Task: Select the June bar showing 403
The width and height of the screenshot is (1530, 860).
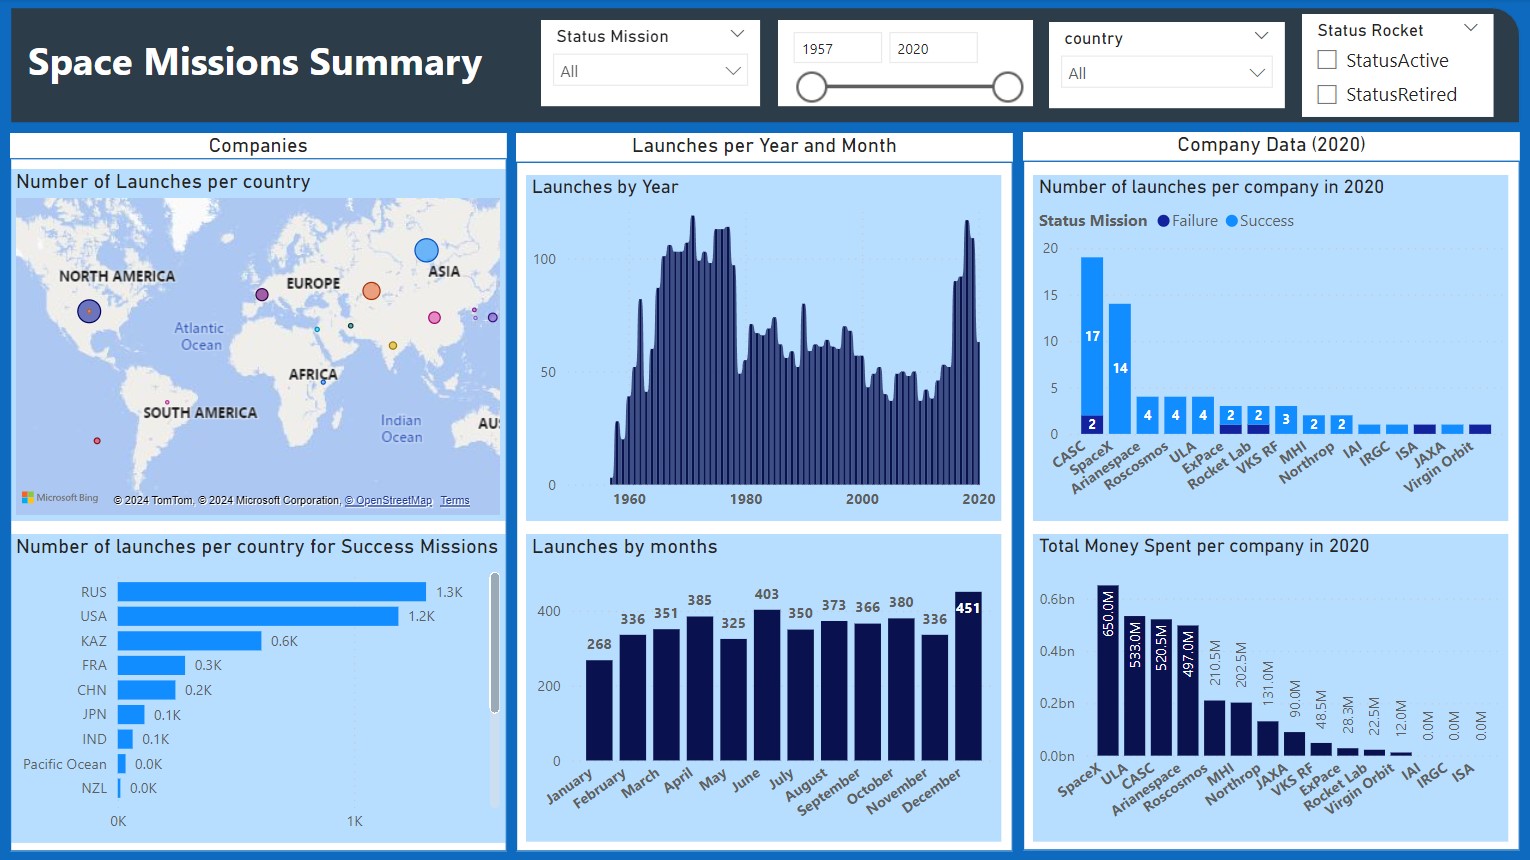Action: (767, 685)
